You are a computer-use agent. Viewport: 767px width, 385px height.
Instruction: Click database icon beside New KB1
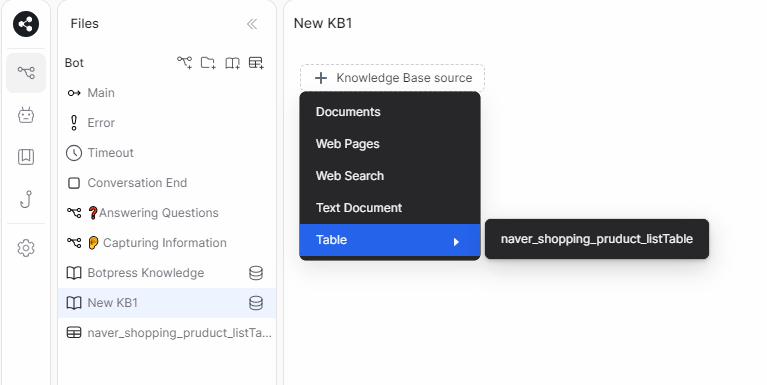(256, 303)
